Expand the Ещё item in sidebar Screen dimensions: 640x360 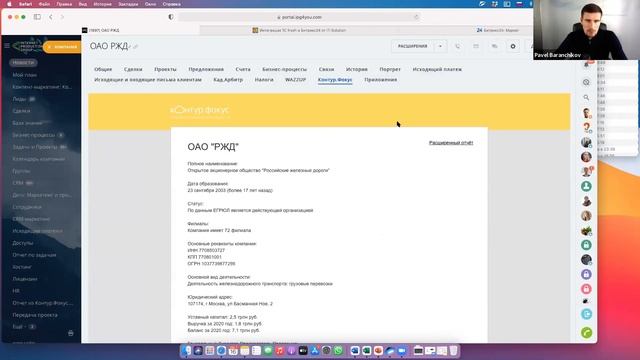(x=18, y=327)
